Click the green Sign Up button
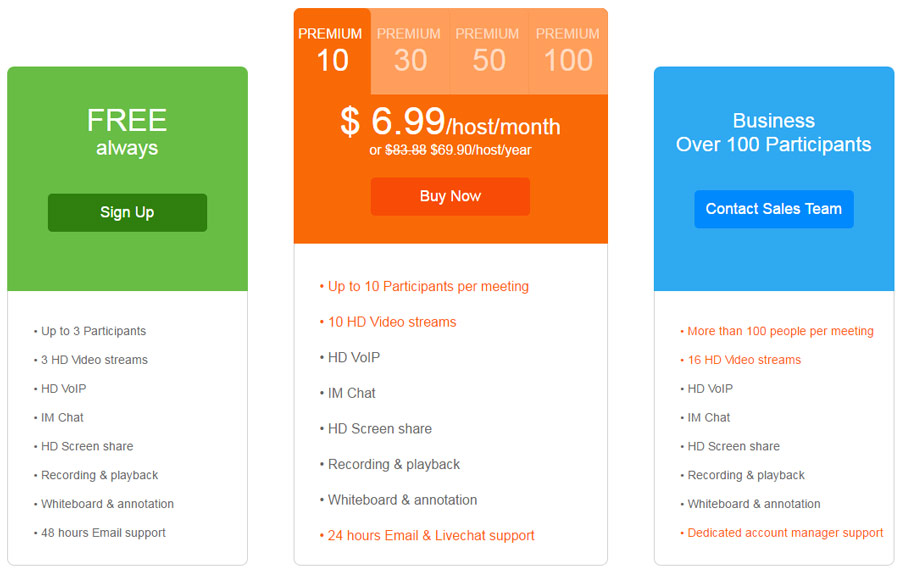 coord(127,212)
